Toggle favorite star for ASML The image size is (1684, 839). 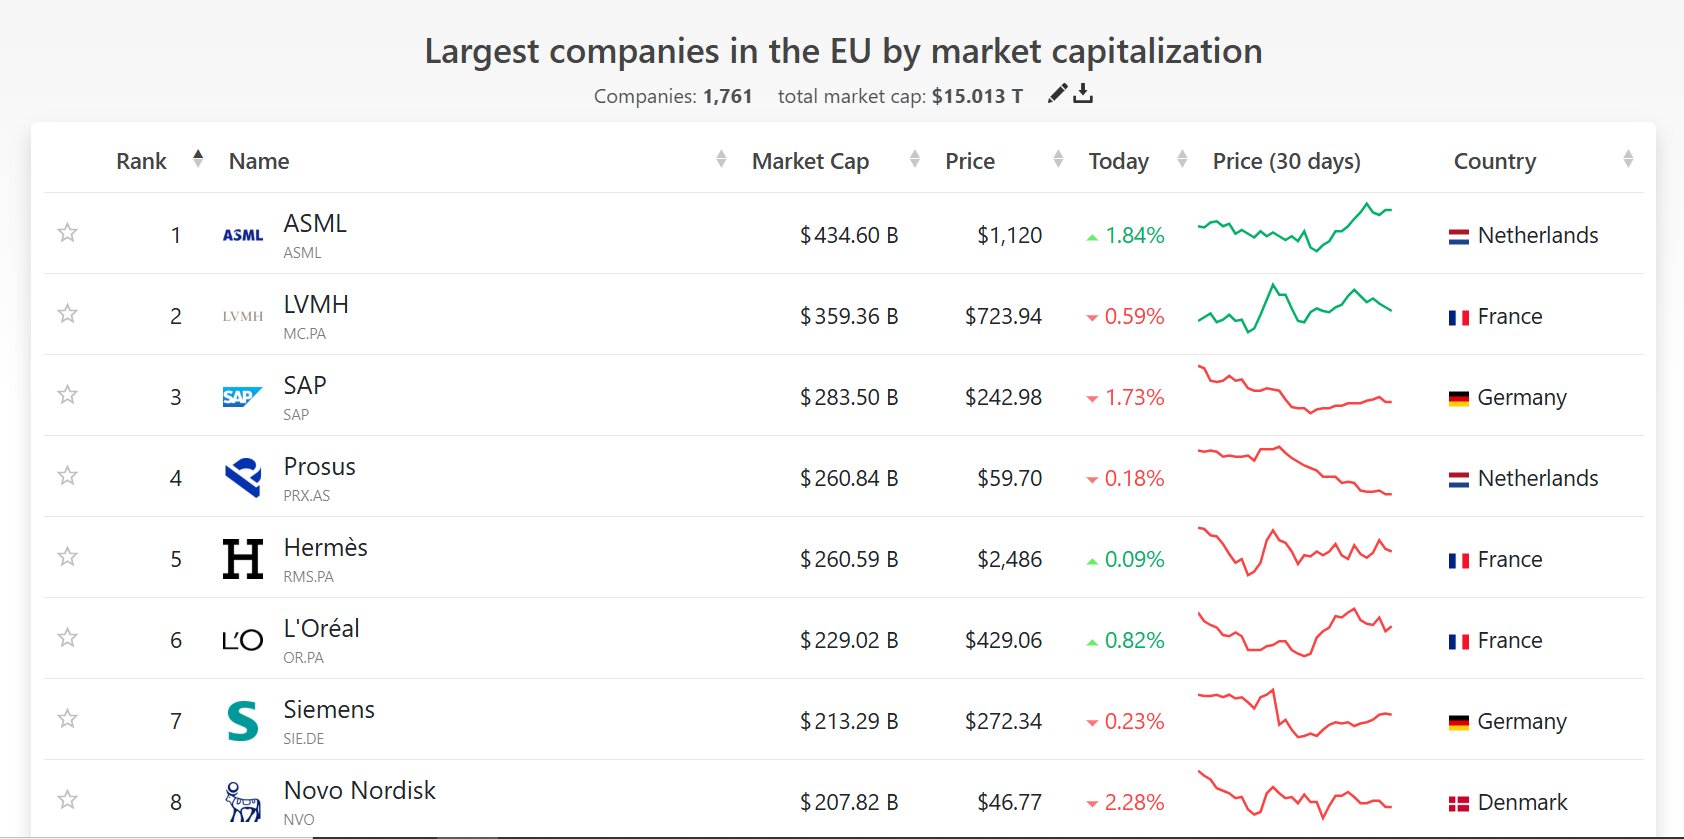tap(68, 233)
